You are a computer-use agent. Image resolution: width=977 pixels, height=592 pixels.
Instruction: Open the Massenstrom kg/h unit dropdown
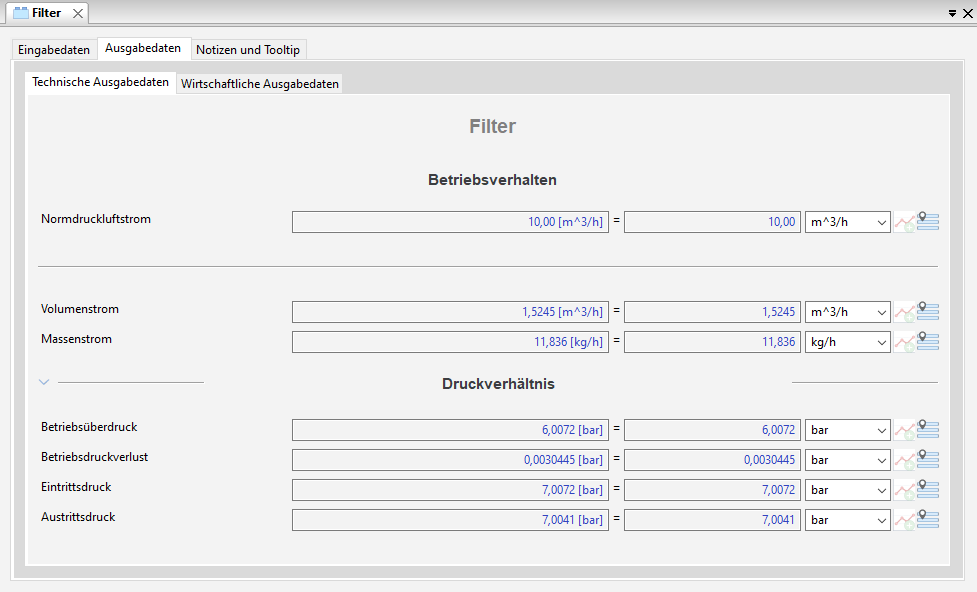847,342
